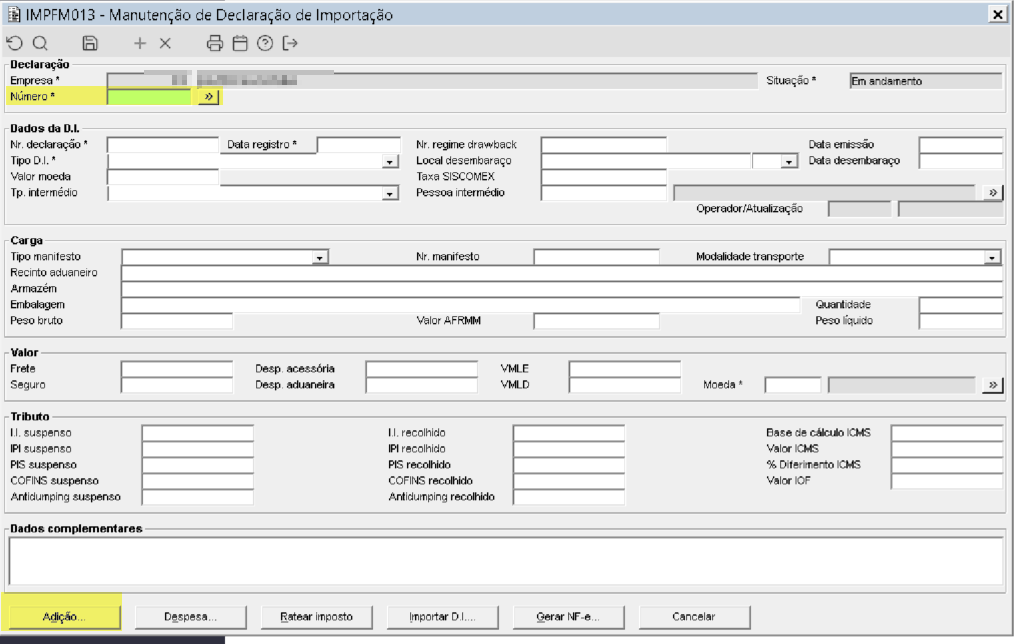1020x644 pixels.
Task: Open the Modalidade transporte dropdown
Action: pos(992,258)
